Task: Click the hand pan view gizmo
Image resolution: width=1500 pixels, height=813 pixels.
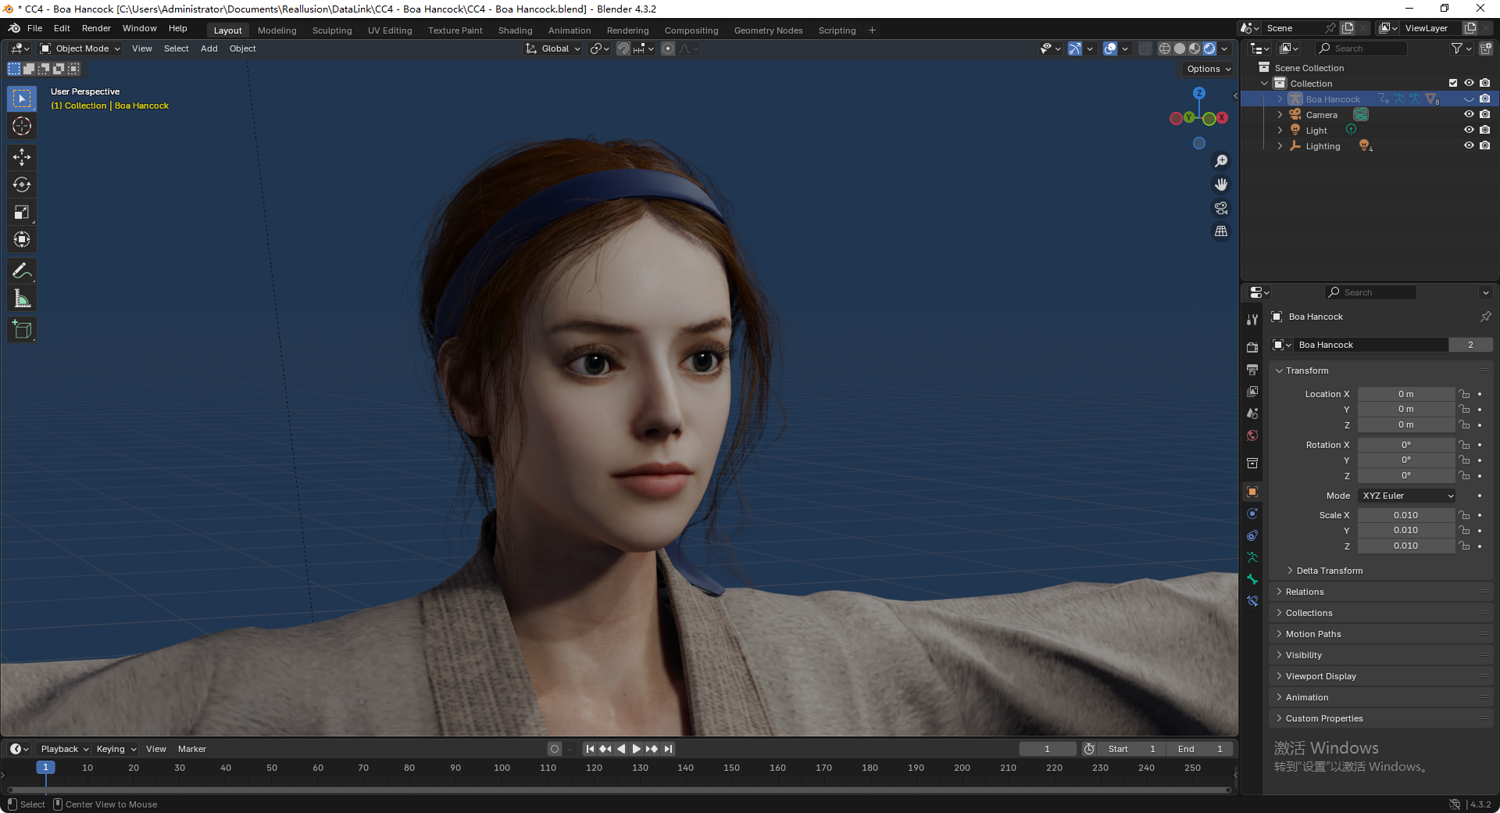Action: pyautogui.click(x=1221, y=184)
